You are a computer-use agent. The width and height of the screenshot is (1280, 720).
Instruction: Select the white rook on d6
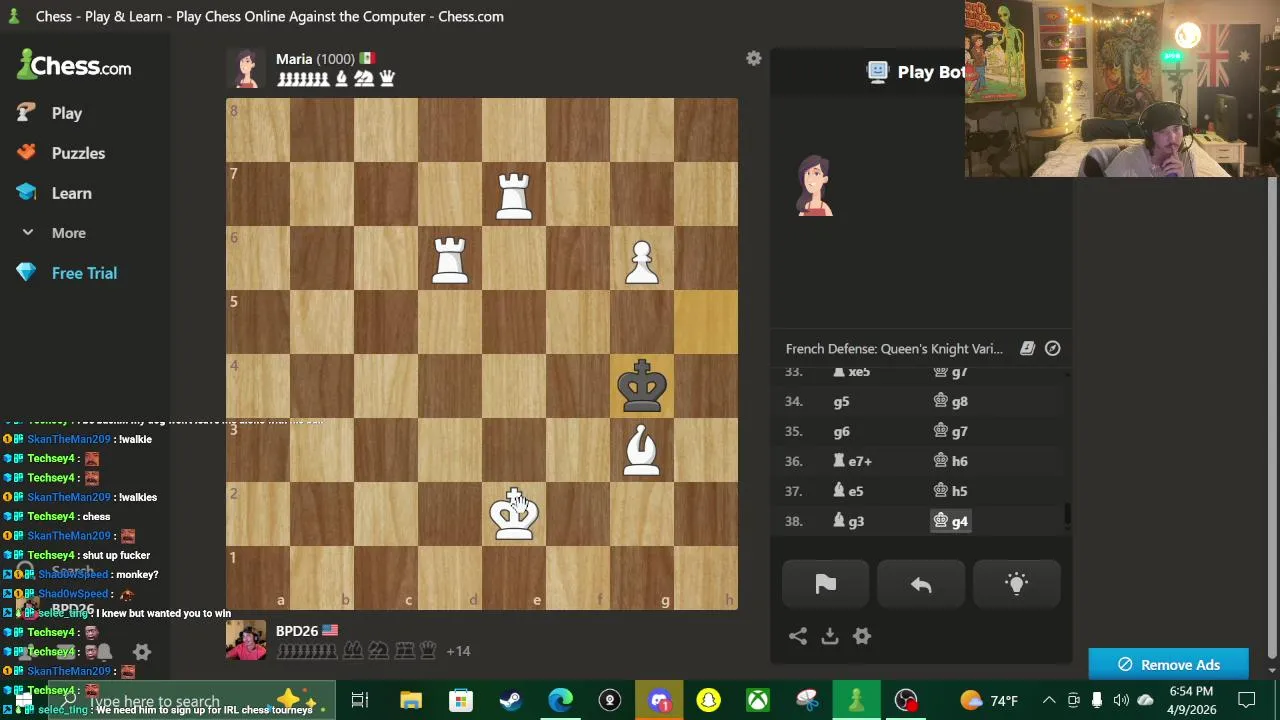(x=450, y=258)
